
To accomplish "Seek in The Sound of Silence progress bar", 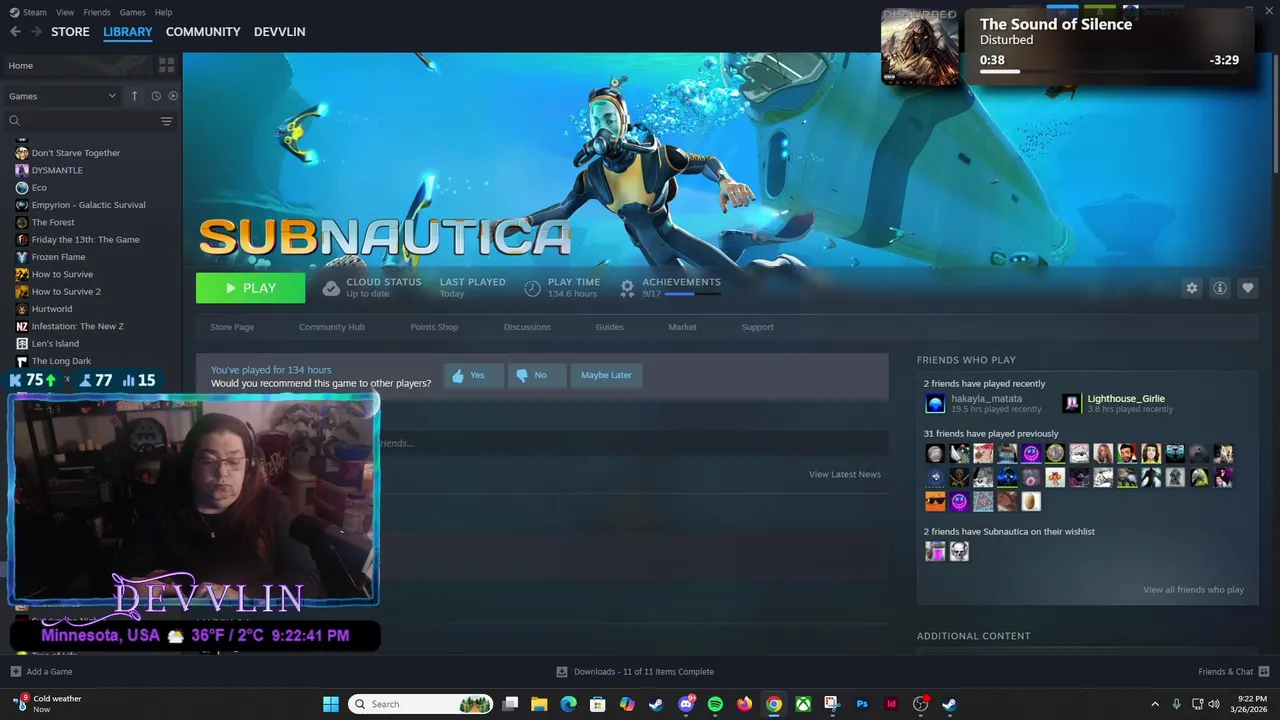I will tap(1109, 72).
